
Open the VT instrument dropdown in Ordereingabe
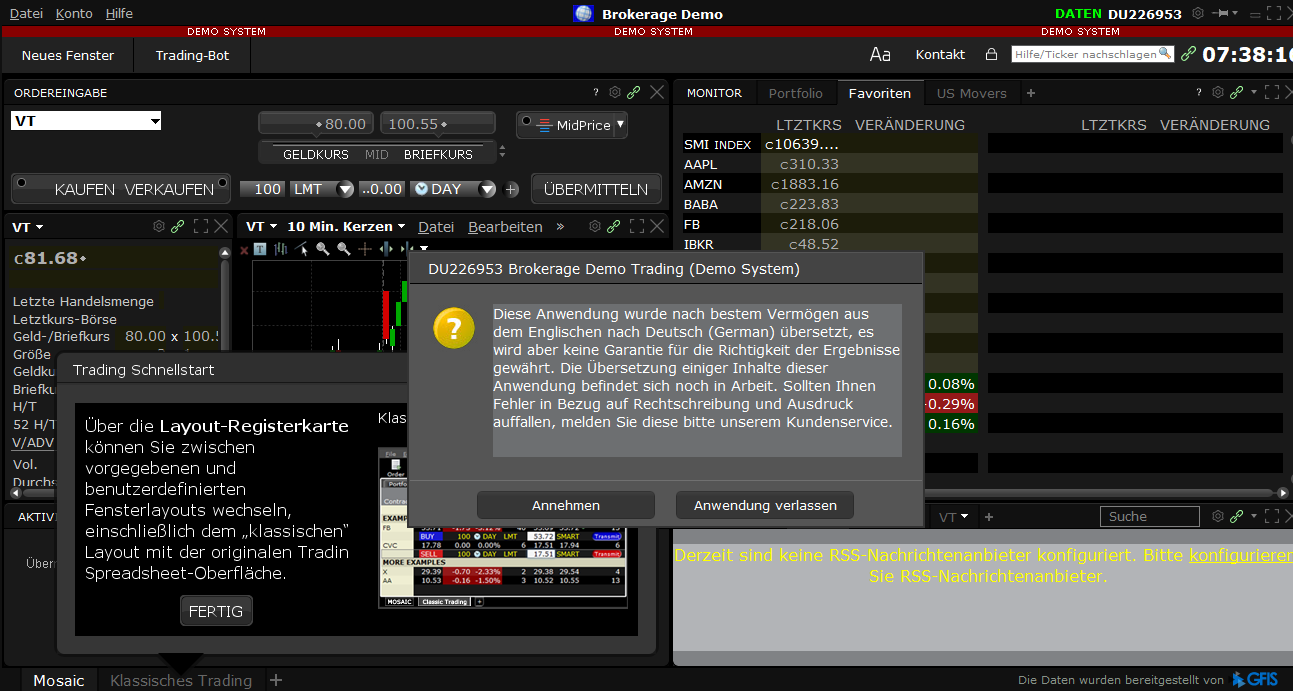click(155, 120)
